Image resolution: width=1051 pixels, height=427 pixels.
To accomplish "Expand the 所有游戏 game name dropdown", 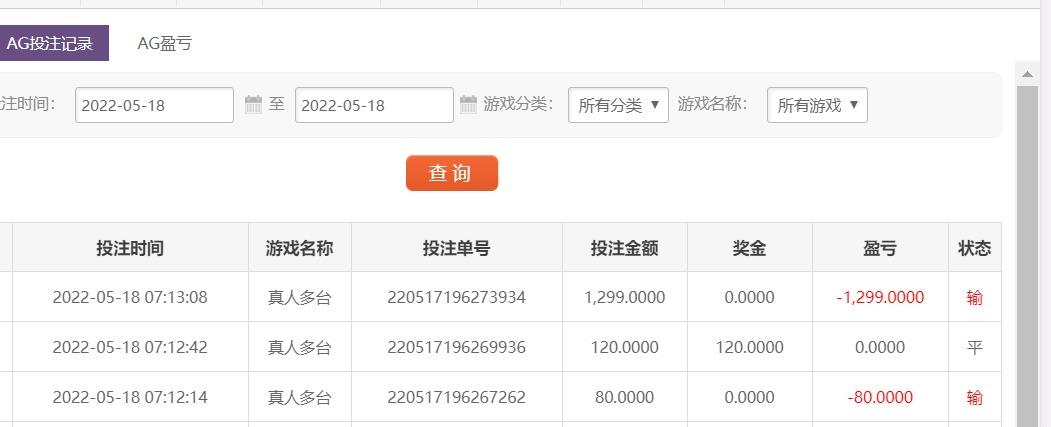I will (817, 105).
